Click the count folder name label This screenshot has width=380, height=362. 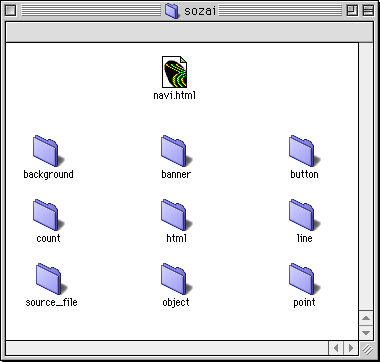(48, 238)
